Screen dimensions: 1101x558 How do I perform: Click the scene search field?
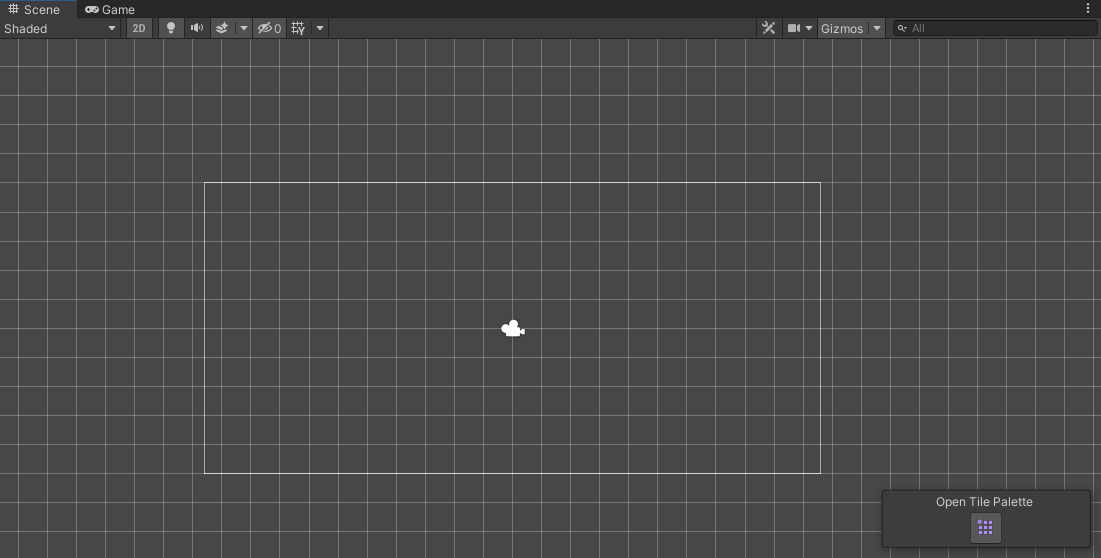pos(995,28)
